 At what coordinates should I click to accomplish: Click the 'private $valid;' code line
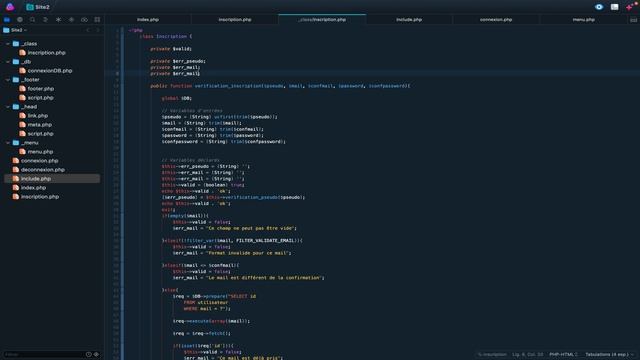(x=171, y=49)
